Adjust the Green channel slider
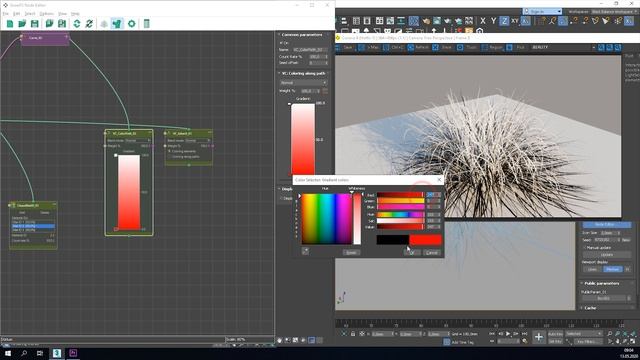The image size is (640, 360). [400, 201]
